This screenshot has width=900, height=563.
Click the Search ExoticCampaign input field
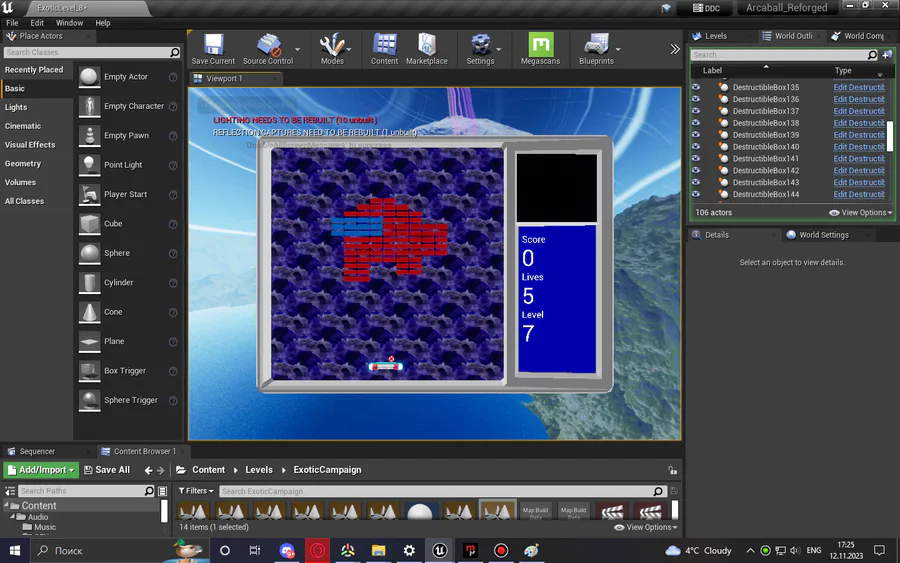click(x=443, y=491)
